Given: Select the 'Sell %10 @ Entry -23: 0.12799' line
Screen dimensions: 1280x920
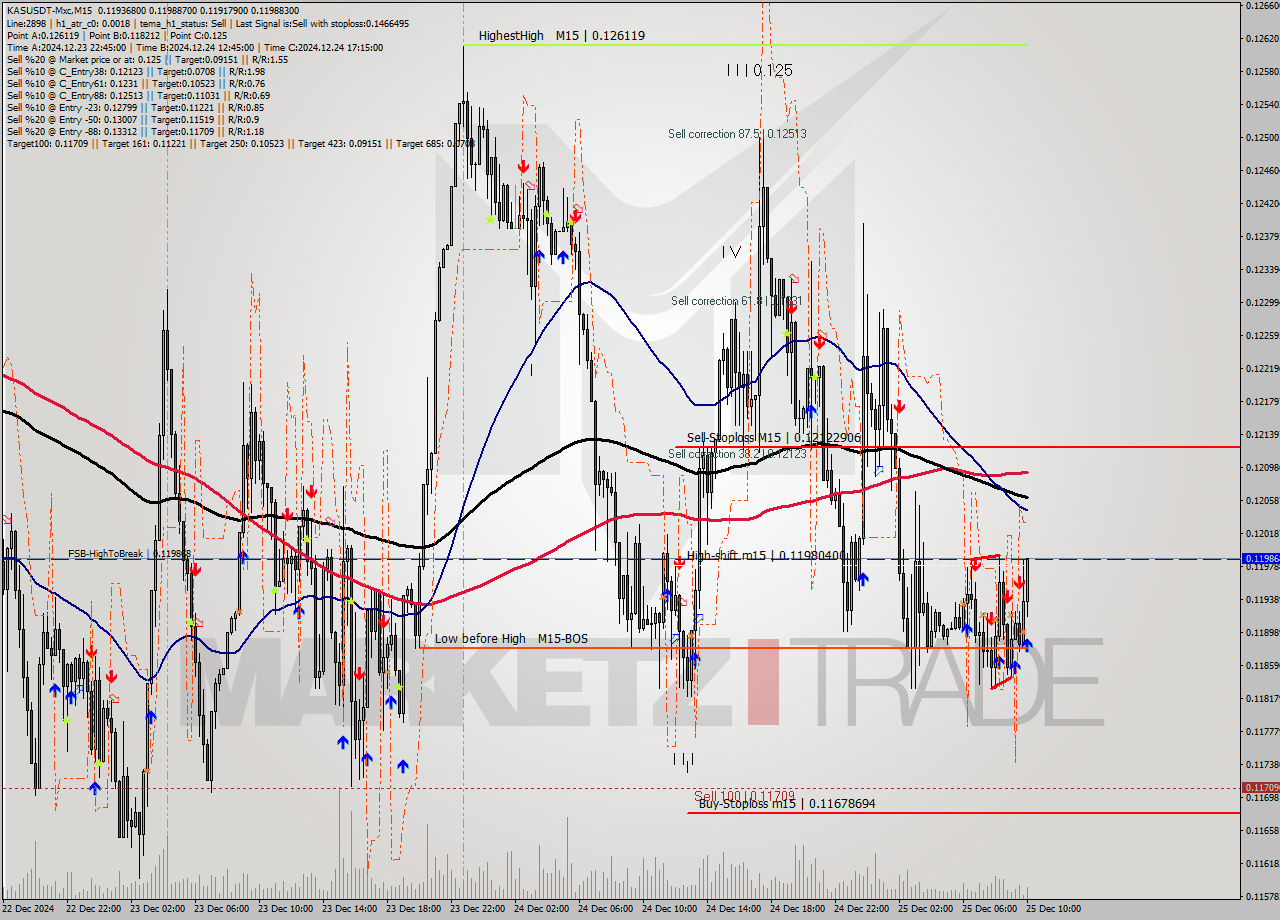Looking at the screenshot, I should tap(135, 107).
